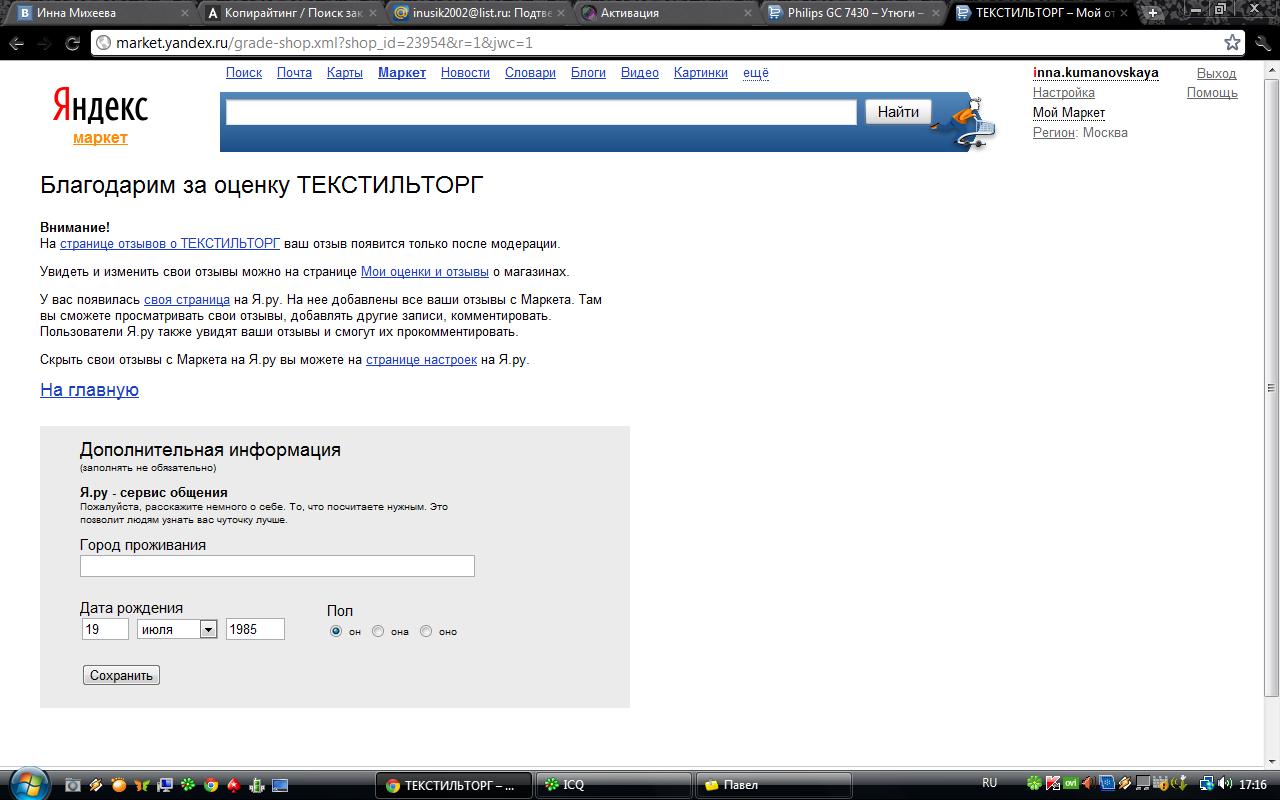This screenshot has width=1280, height=800.
Task: Click the Город проживания text field
Action: pos(277,566)
